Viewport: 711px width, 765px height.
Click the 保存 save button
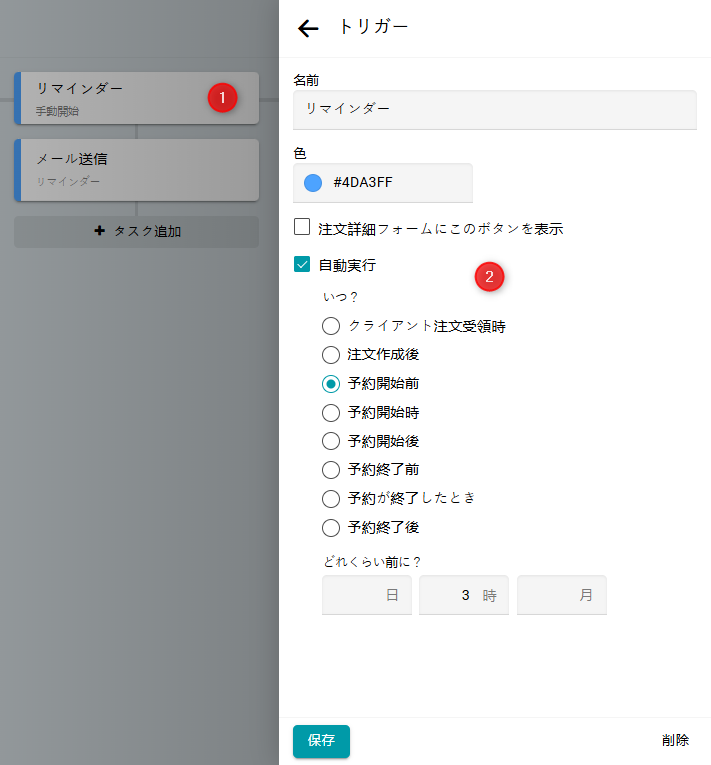(x=321, y=741)
